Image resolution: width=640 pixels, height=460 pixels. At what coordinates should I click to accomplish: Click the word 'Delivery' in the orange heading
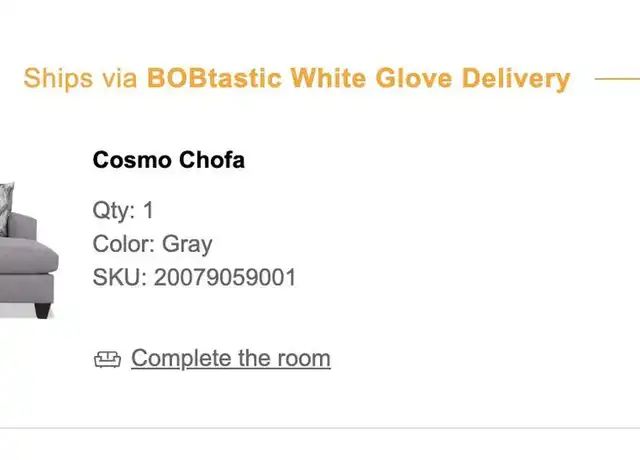[516, 78]
